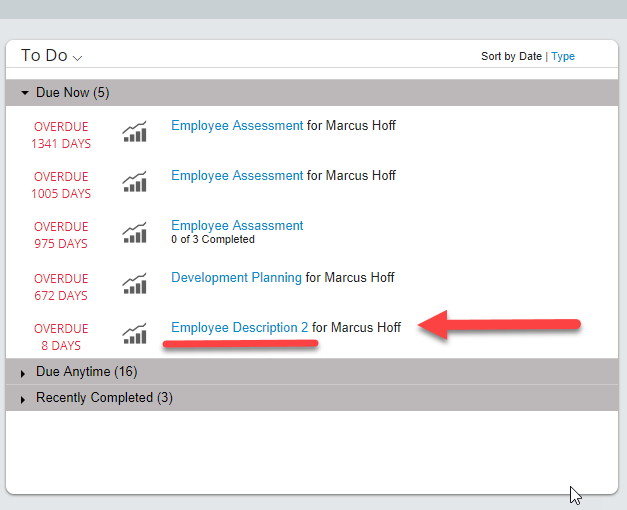Click chart icon beside 1341 days overdue item
This screenshot has height=510, width=627.
pos(134,132)
